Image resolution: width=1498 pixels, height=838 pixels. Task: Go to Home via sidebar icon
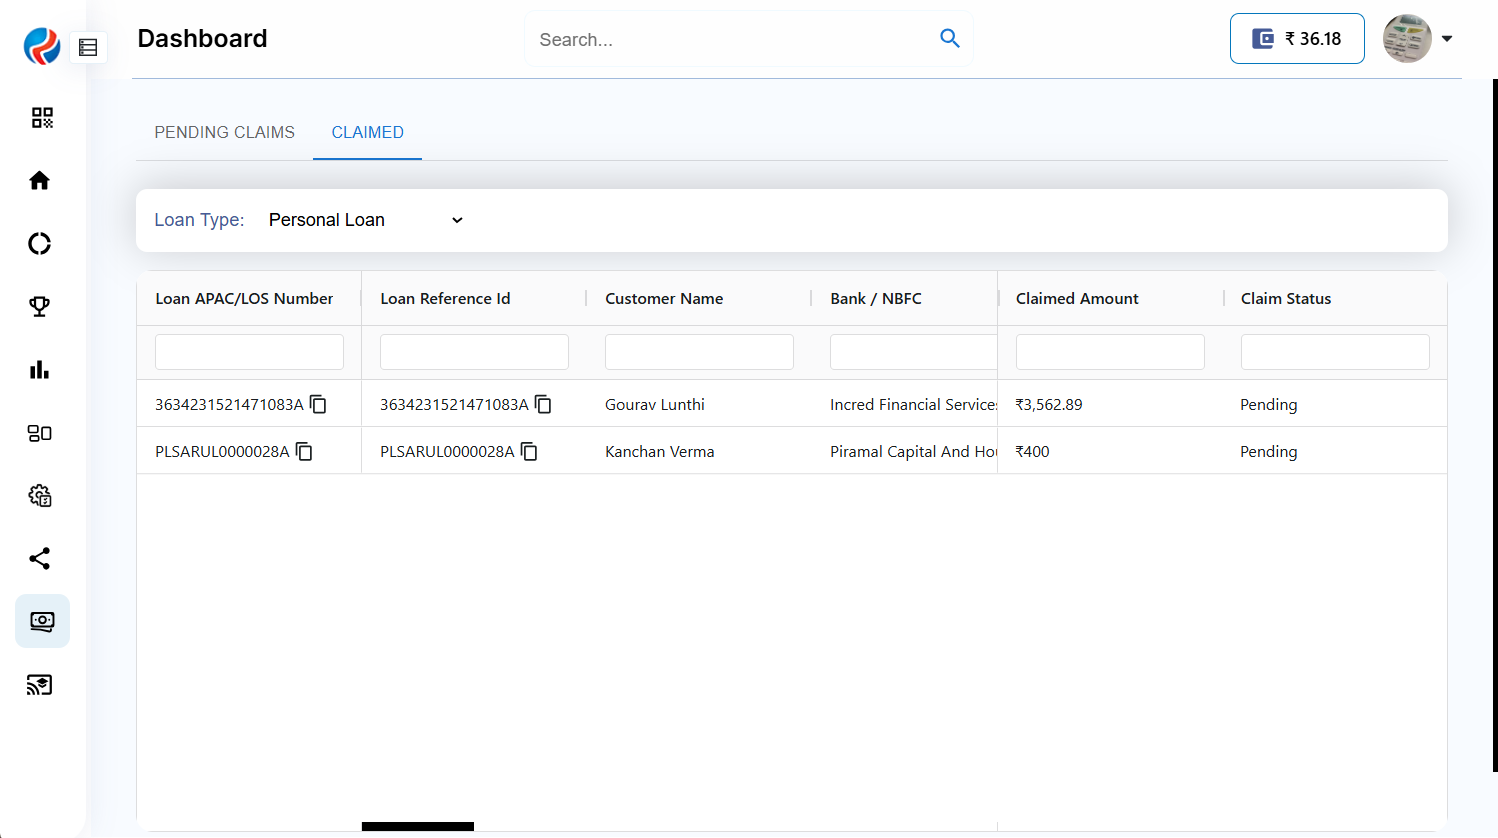[40, 181]
